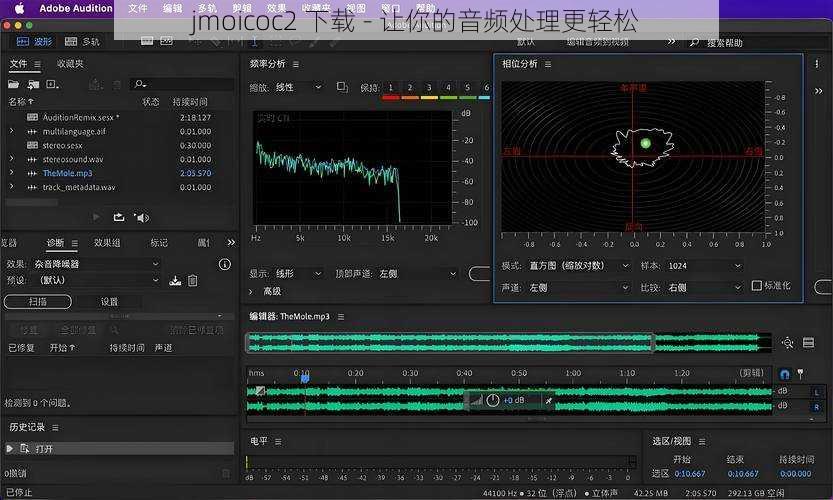The width and height of the screenshot is (833, 500).
Task: Click the diagnostics info icon
Action: click(x=225, y=264)
